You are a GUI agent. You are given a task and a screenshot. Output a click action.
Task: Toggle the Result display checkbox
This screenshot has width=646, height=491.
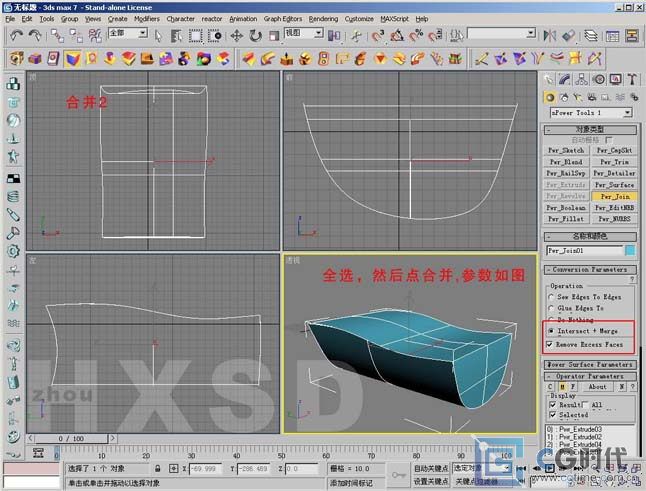tap(553, 405)
